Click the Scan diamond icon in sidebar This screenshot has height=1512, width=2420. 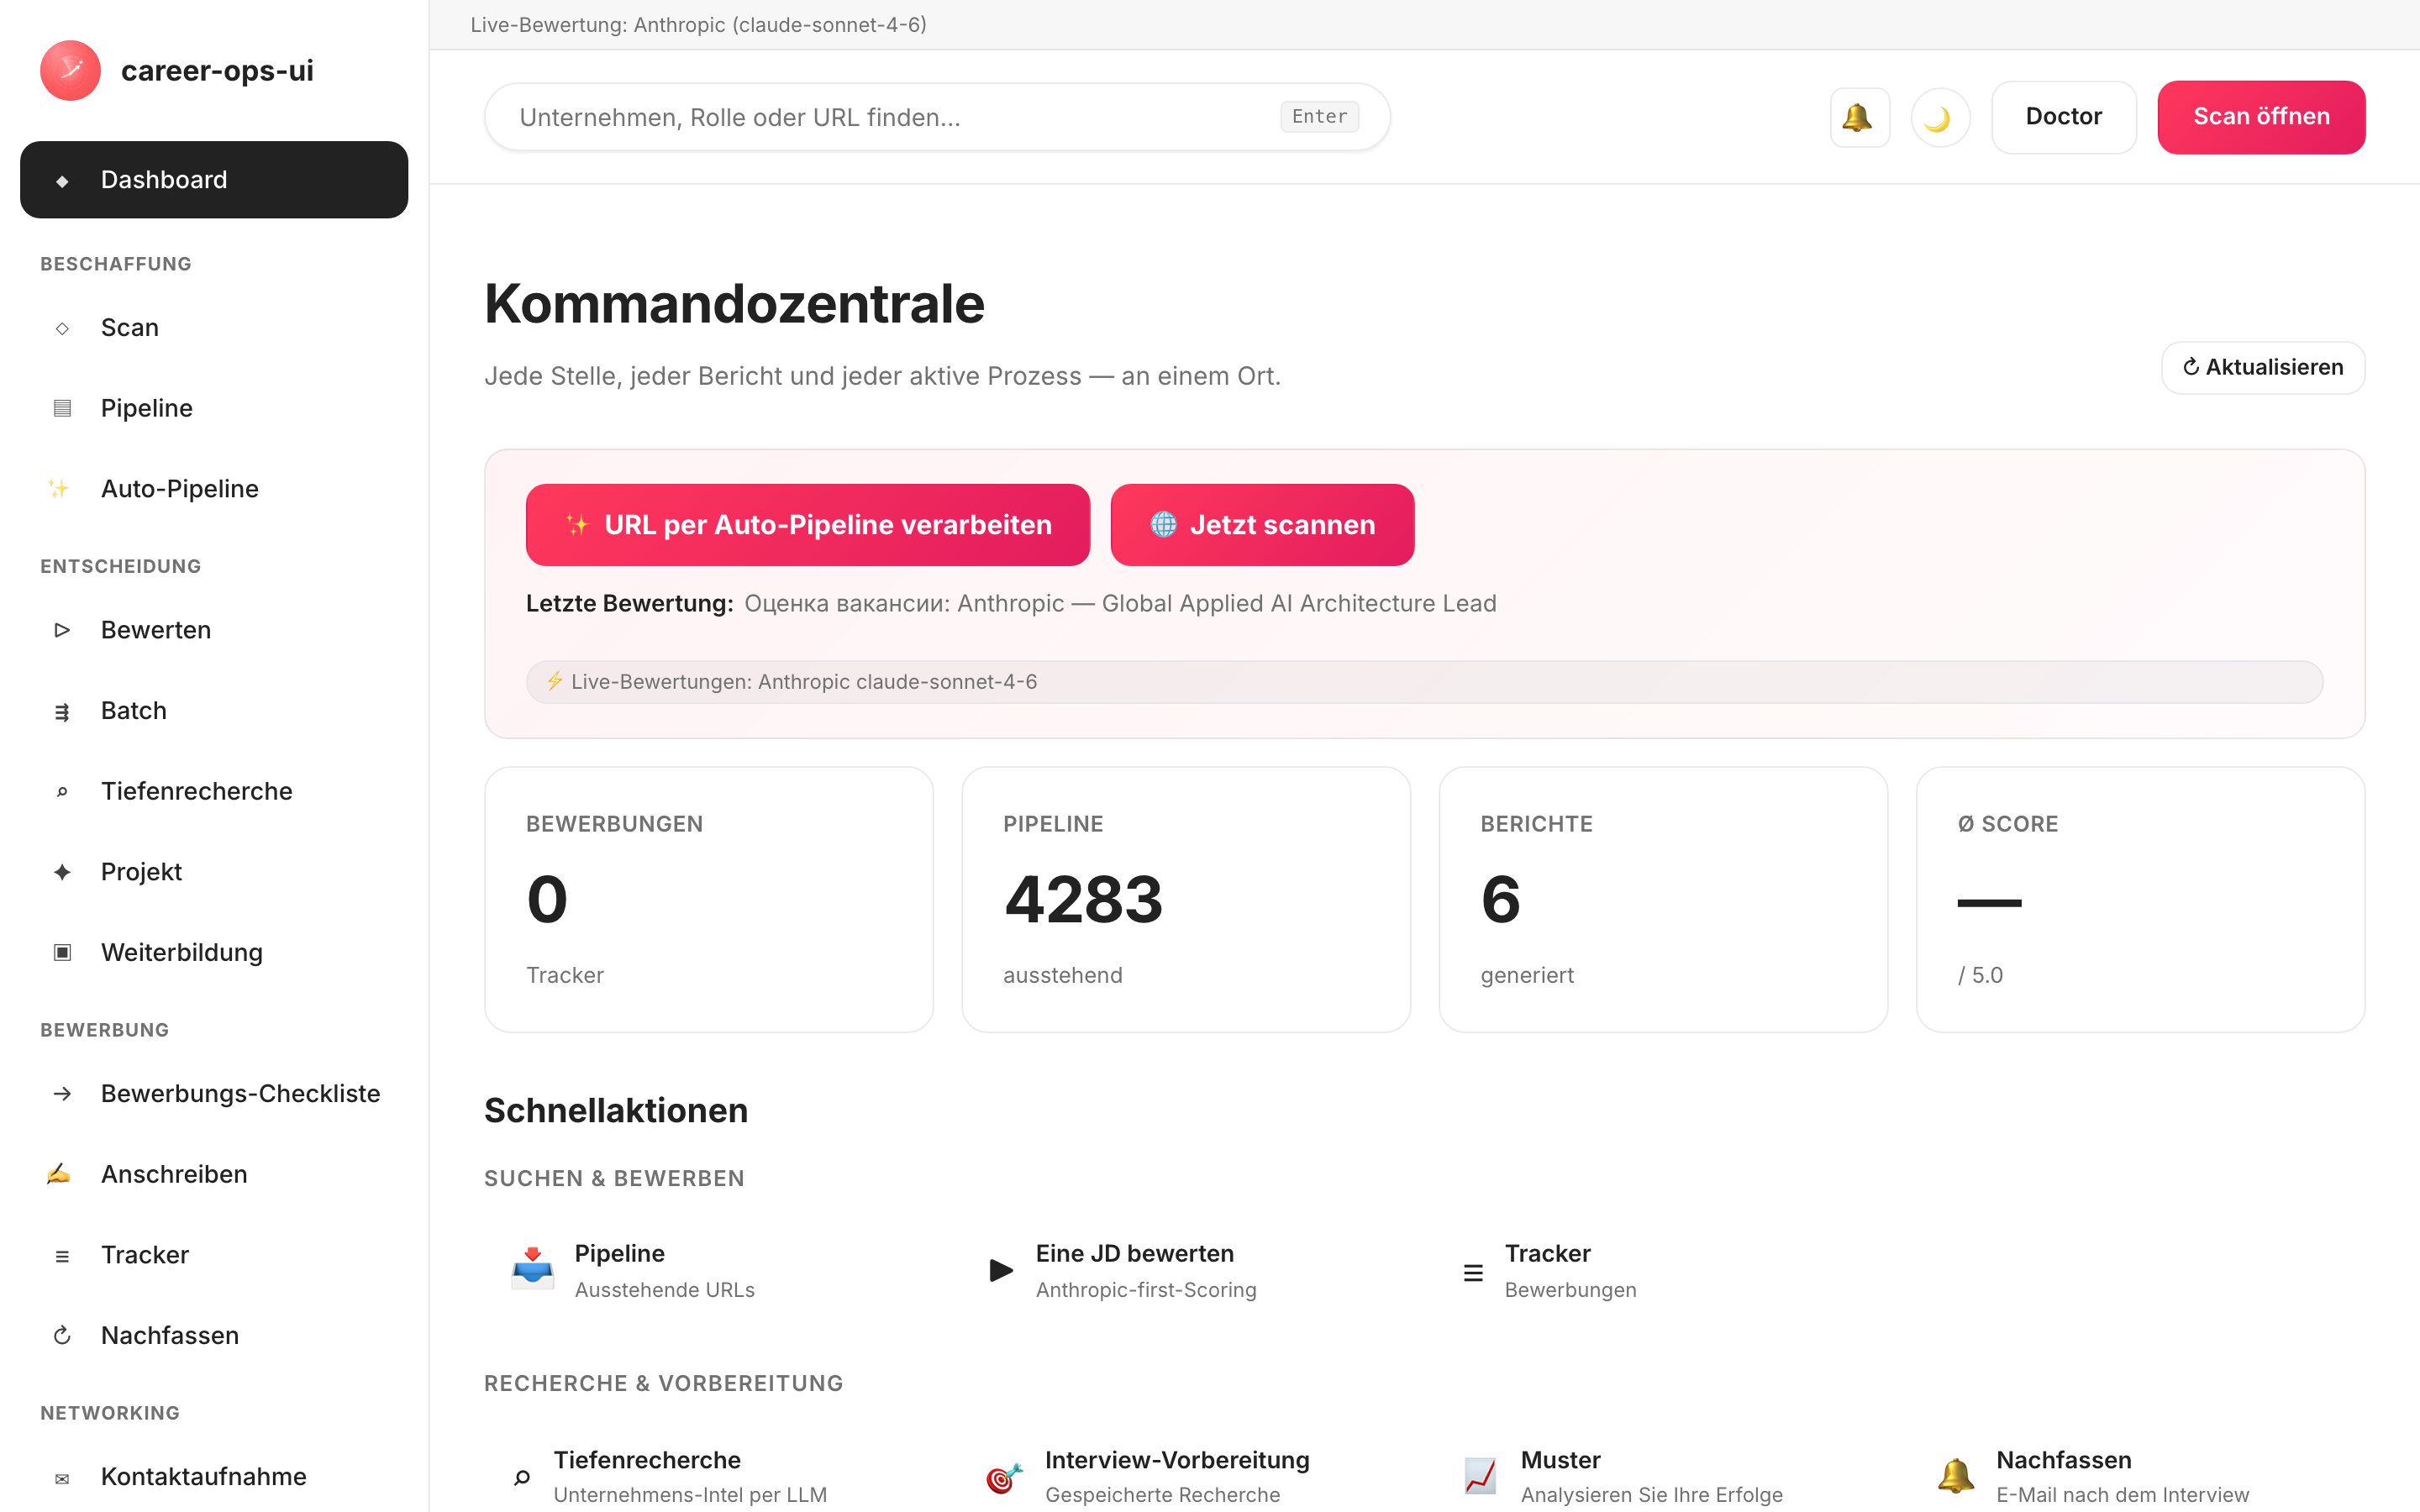click(62, 328)
